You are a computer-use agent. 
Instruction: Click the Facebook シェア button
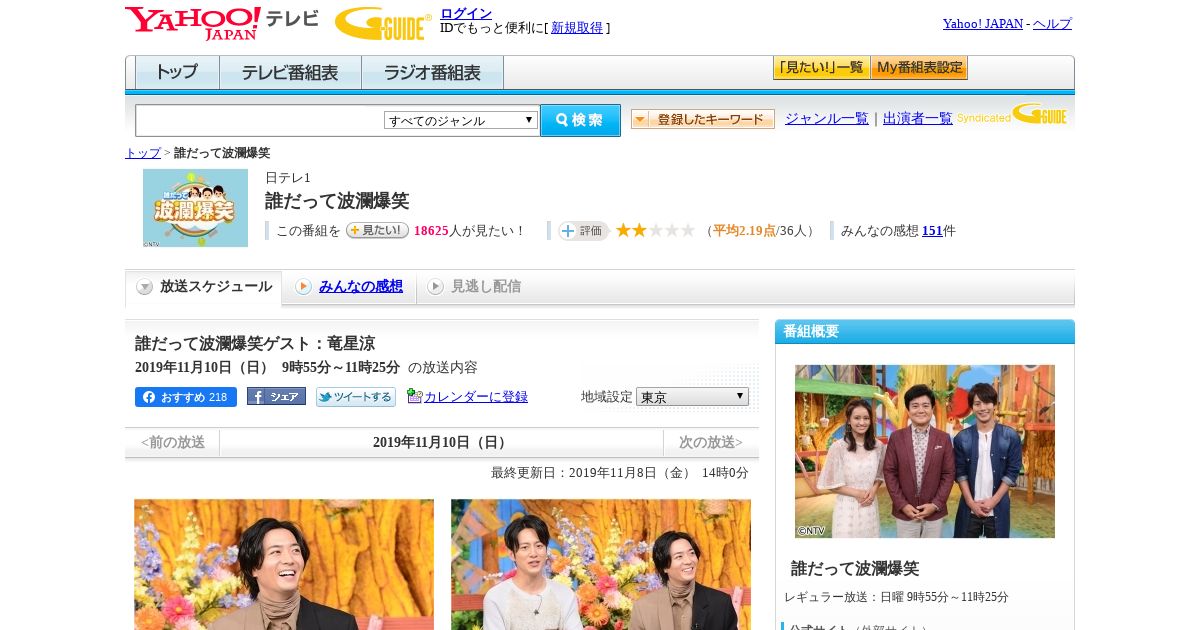click(x=276, y=397)
